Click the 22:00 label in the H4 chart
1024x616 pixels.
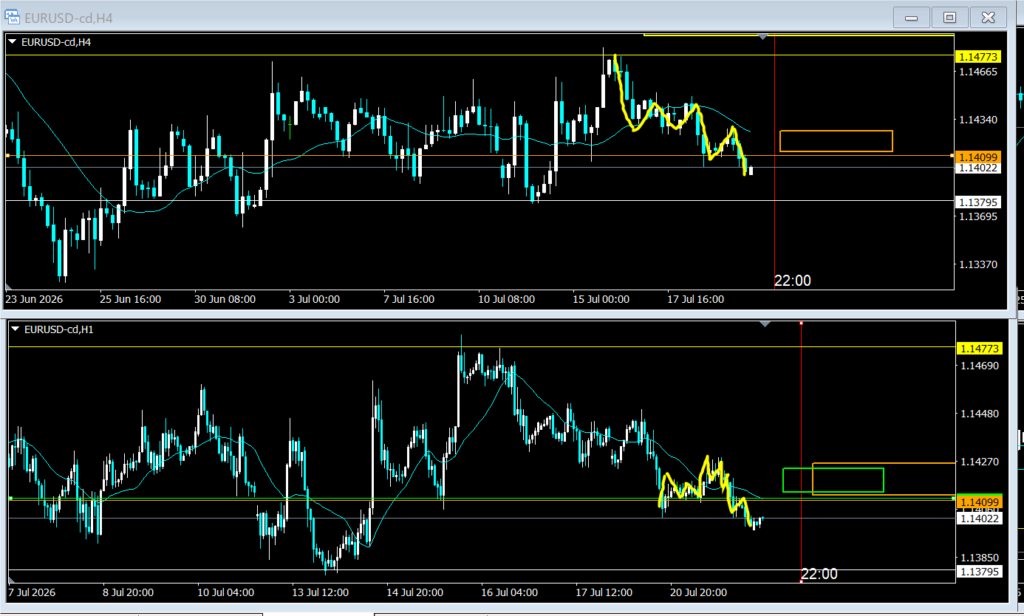[792, 281]
